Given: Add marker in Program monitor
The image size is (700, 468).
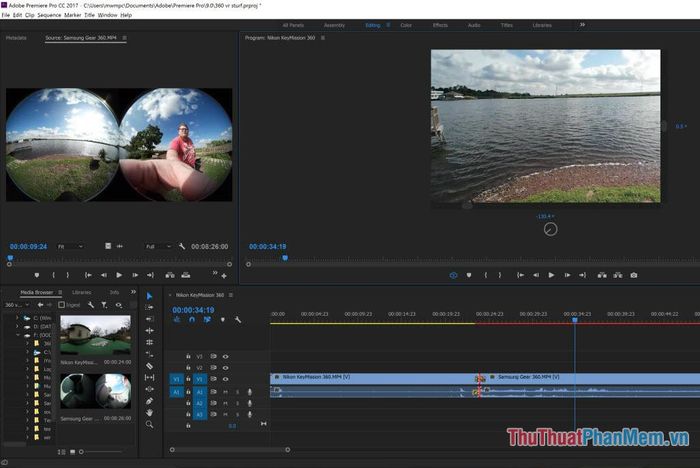Looking at the screenshot, I should (469, 275).
